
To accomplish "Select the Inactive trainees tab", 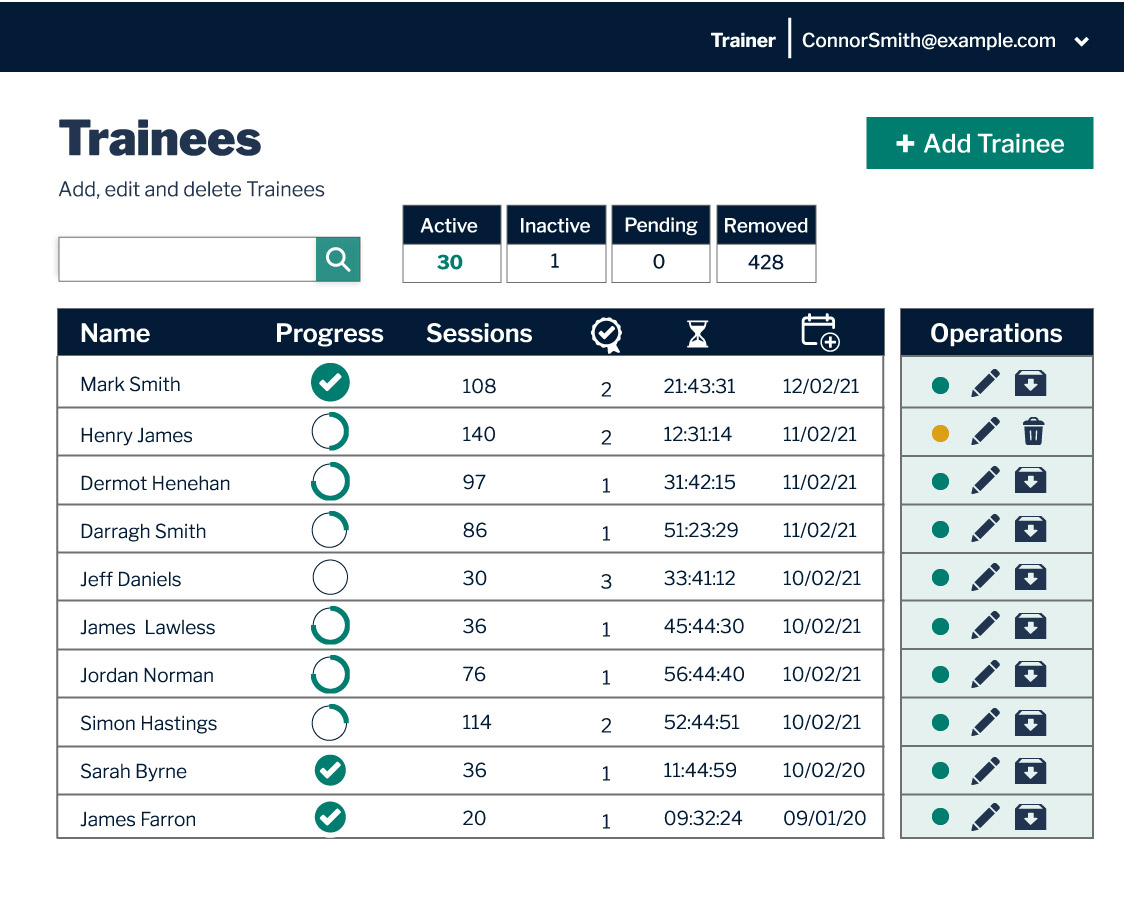I will click(555, 244).
